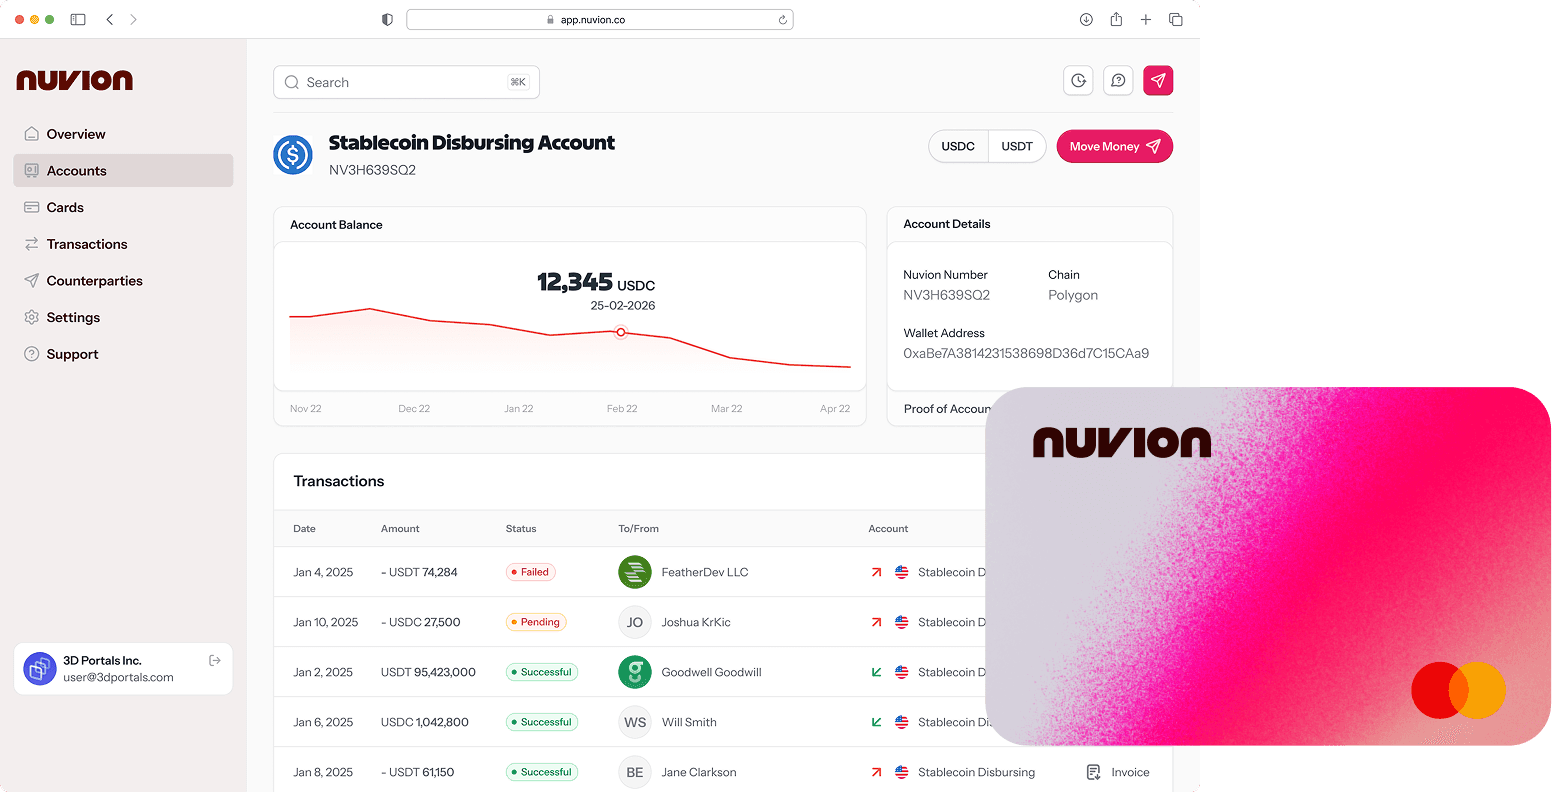The image size is (1552, 792).
Task: Click Nuvion Number NV3H639SQ2 in Account Details
Action: (946, 295)
